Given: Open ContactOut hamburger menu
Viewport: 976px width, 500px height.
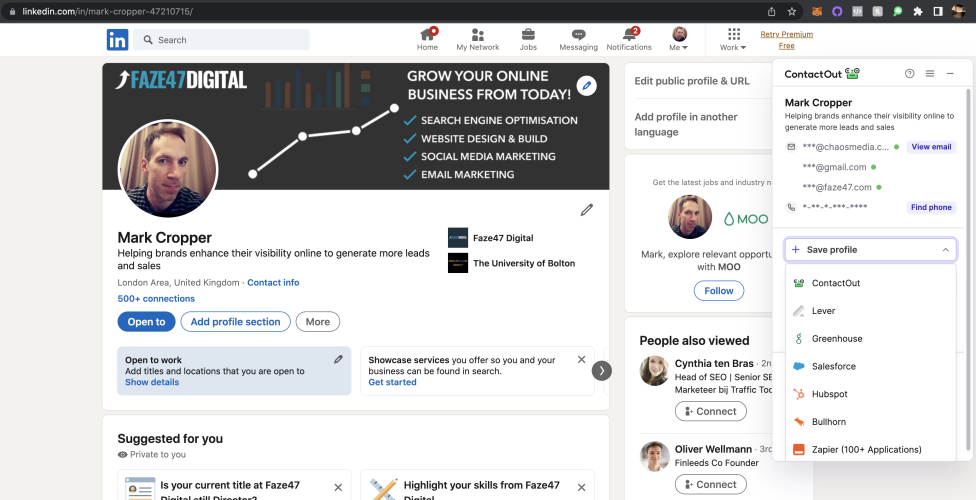Looking at the screenshot, I should pyautogui.click(x=930, y=73).
